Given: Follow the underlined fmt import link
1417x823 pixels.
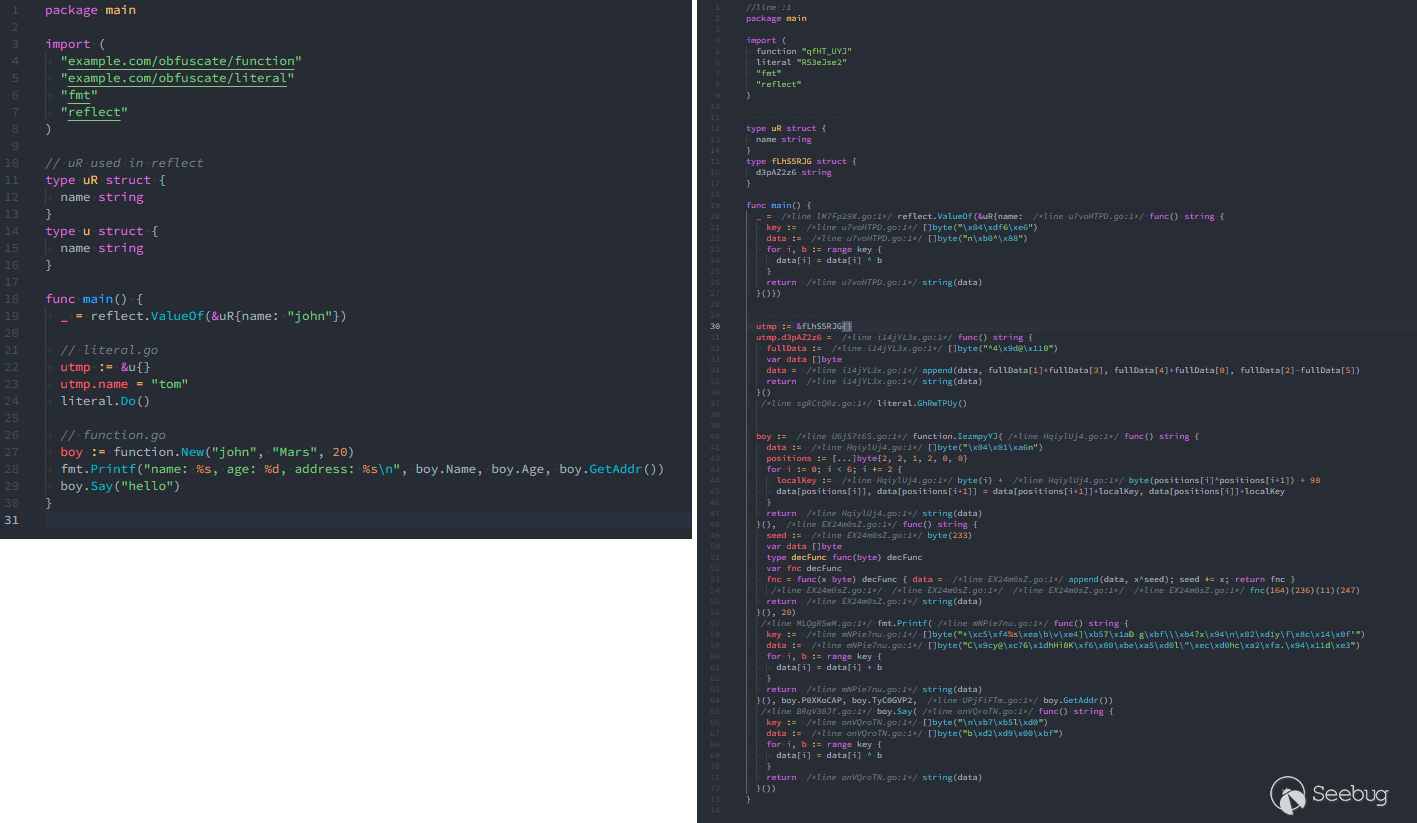Looking at the screenshot, I should tap(78, 94).
